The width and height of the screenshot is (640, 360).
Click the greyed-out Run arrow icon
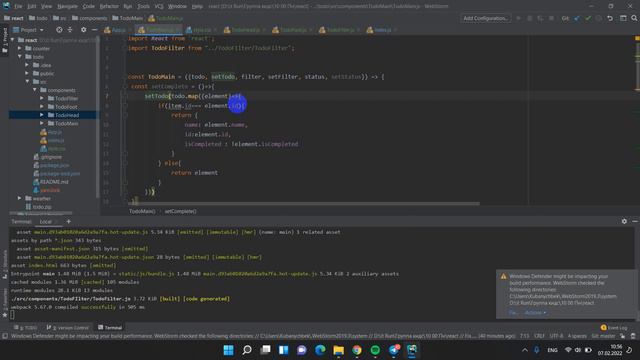519,18
